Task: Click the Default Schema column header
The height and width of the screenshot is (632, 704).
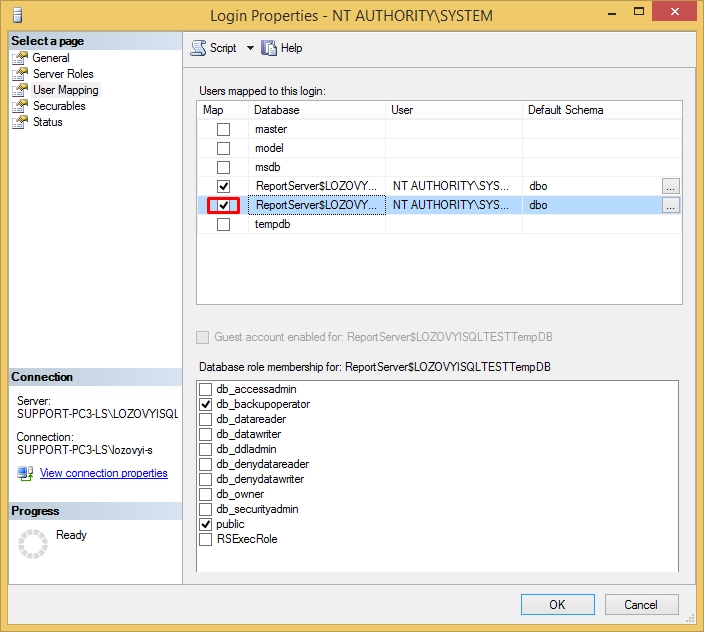Action: (x=602, y=110)
